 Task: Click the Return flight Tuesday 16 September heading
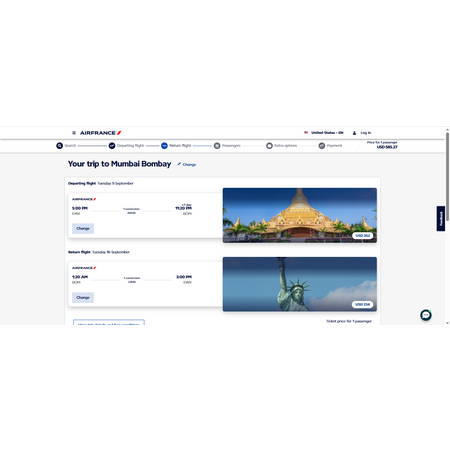tap(99, 252)
